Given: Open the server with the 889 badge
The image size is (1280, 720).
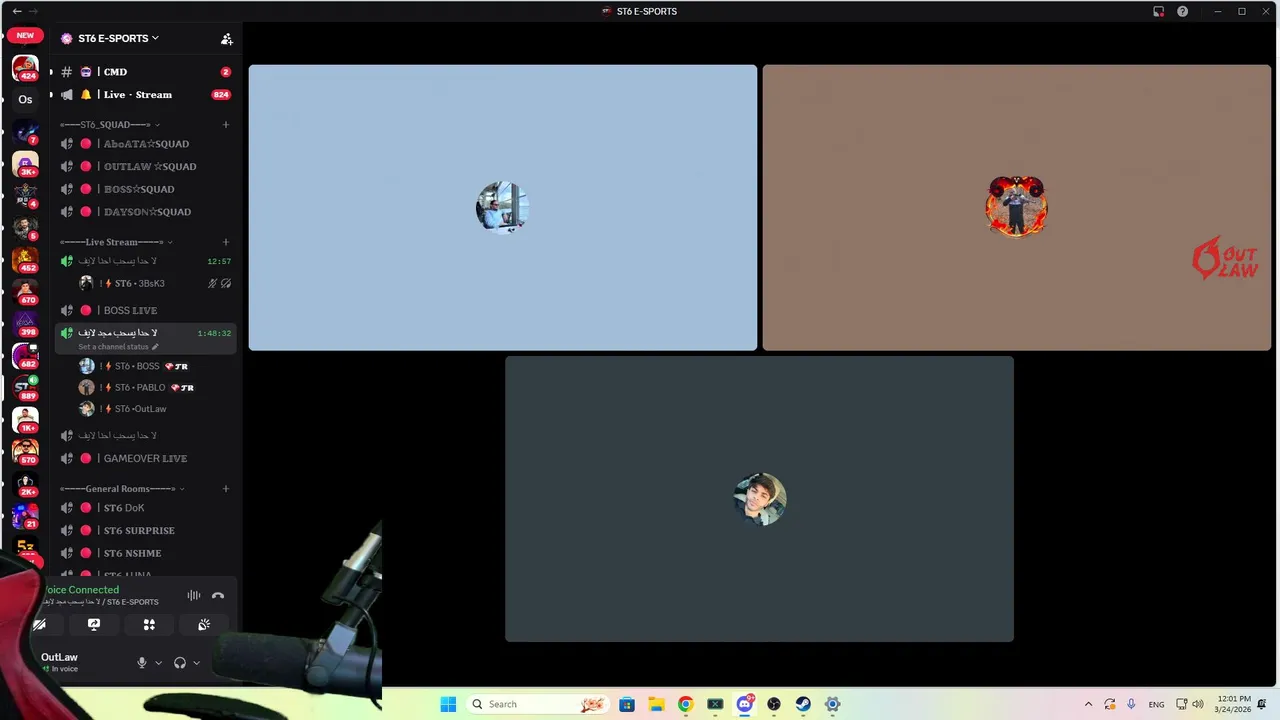Looking at the screenshot, I should (x=25, y=388).
